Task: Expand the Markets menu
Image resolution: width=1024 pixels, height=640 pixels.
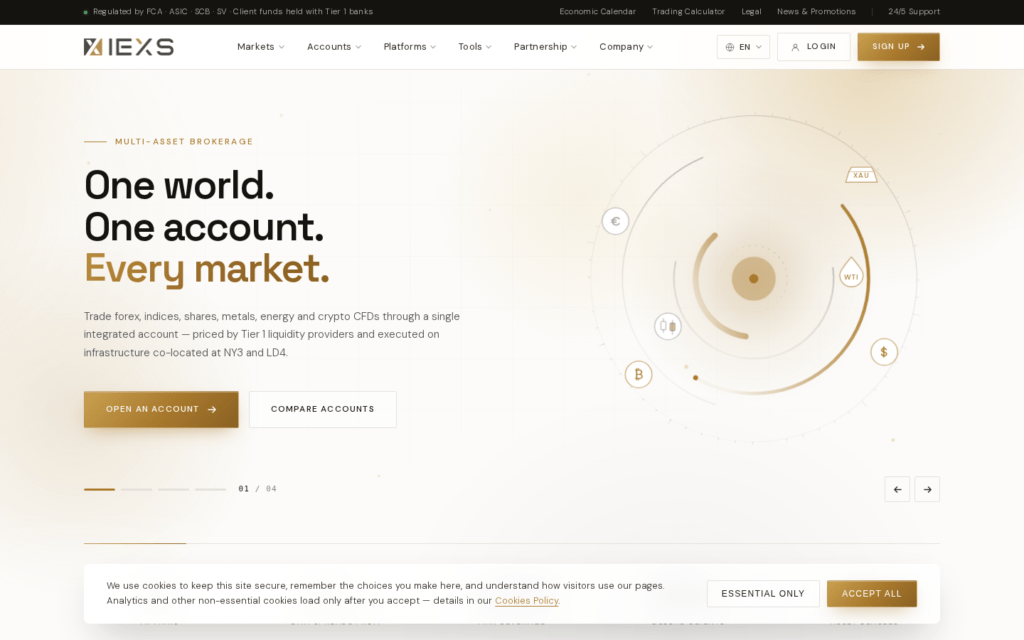Action: [261, 47]
